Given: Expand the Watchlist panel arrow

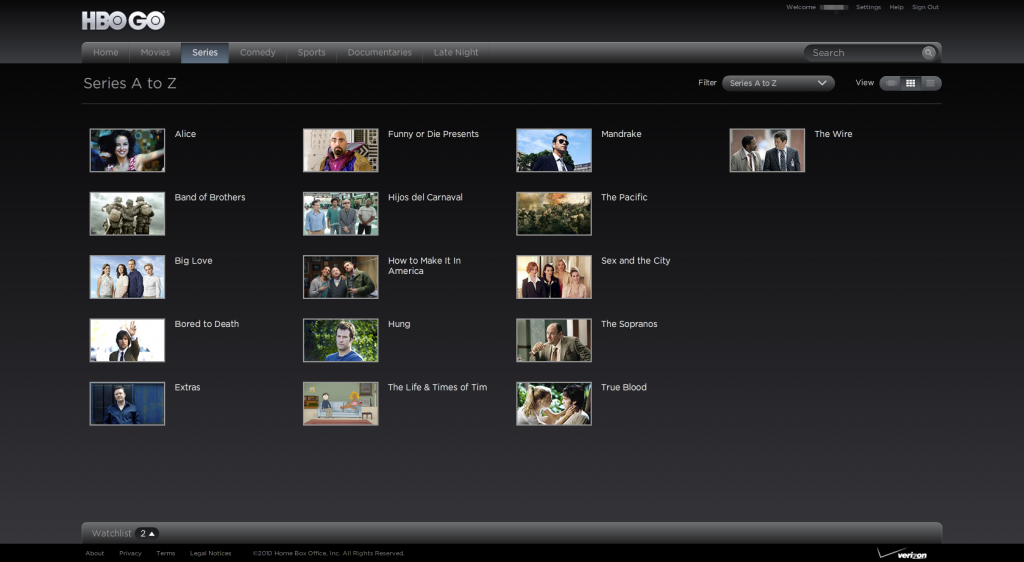Looking at the screenshot, I should (x=152, y=533).
